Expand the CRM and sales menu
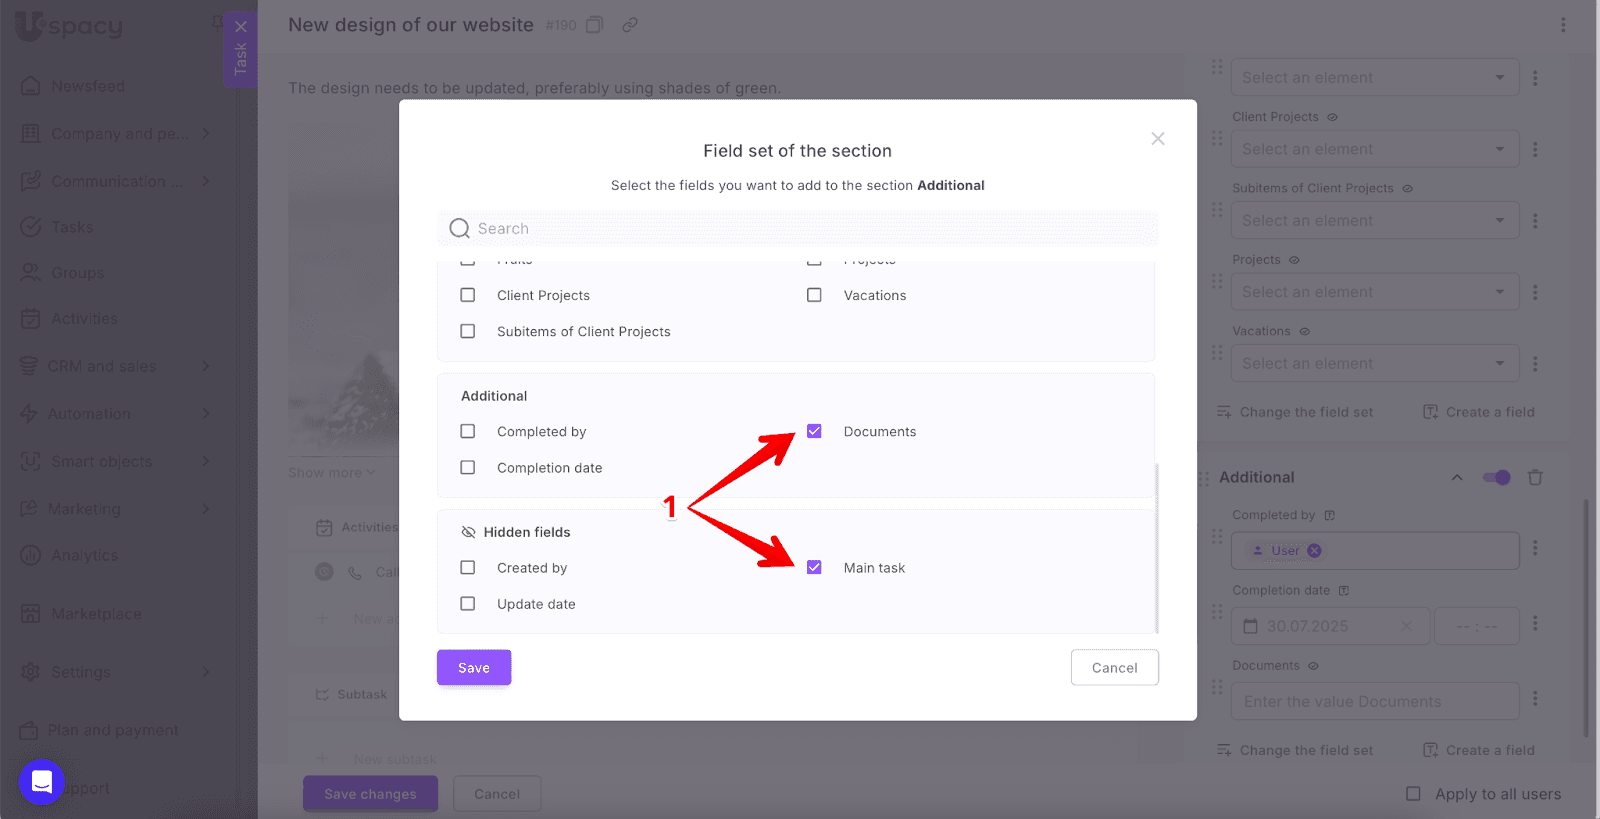Viewport: 1600px width, 819px height. tap(205, 366)
